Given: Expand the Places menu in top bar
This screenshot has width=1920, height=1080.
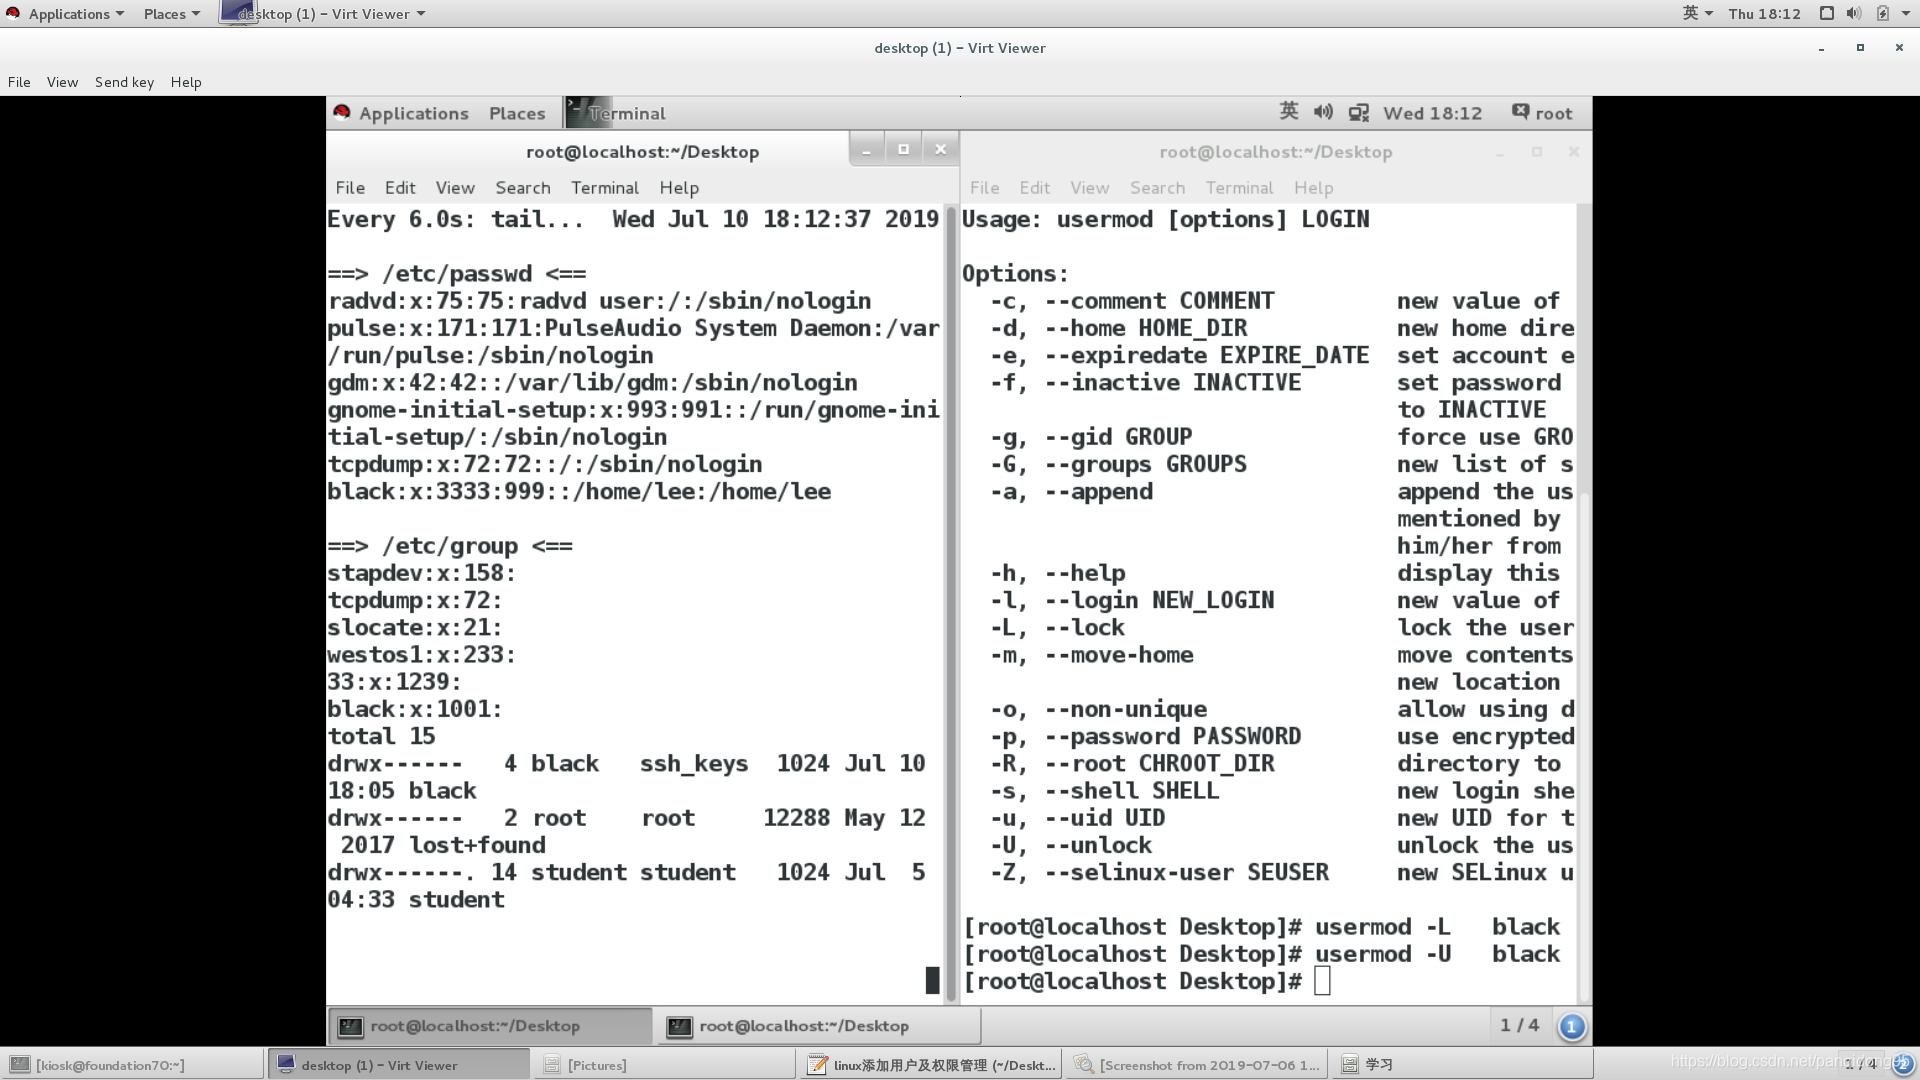Looking at the screenshot, I should point(164,13).
